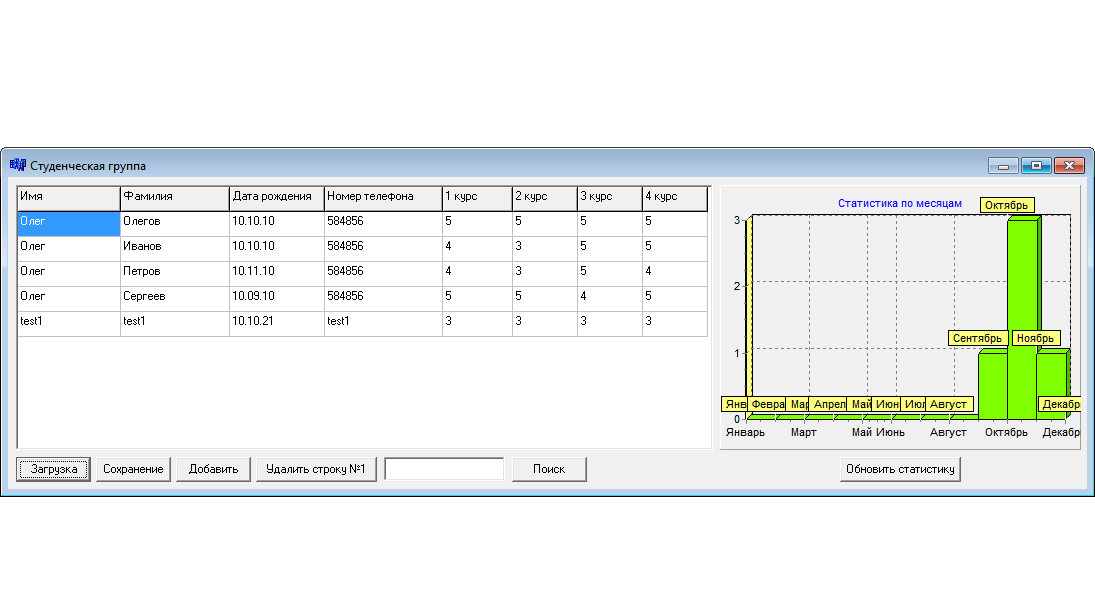
Task: Select the highlighted Олег cell in first row
Action: point(68,224)
